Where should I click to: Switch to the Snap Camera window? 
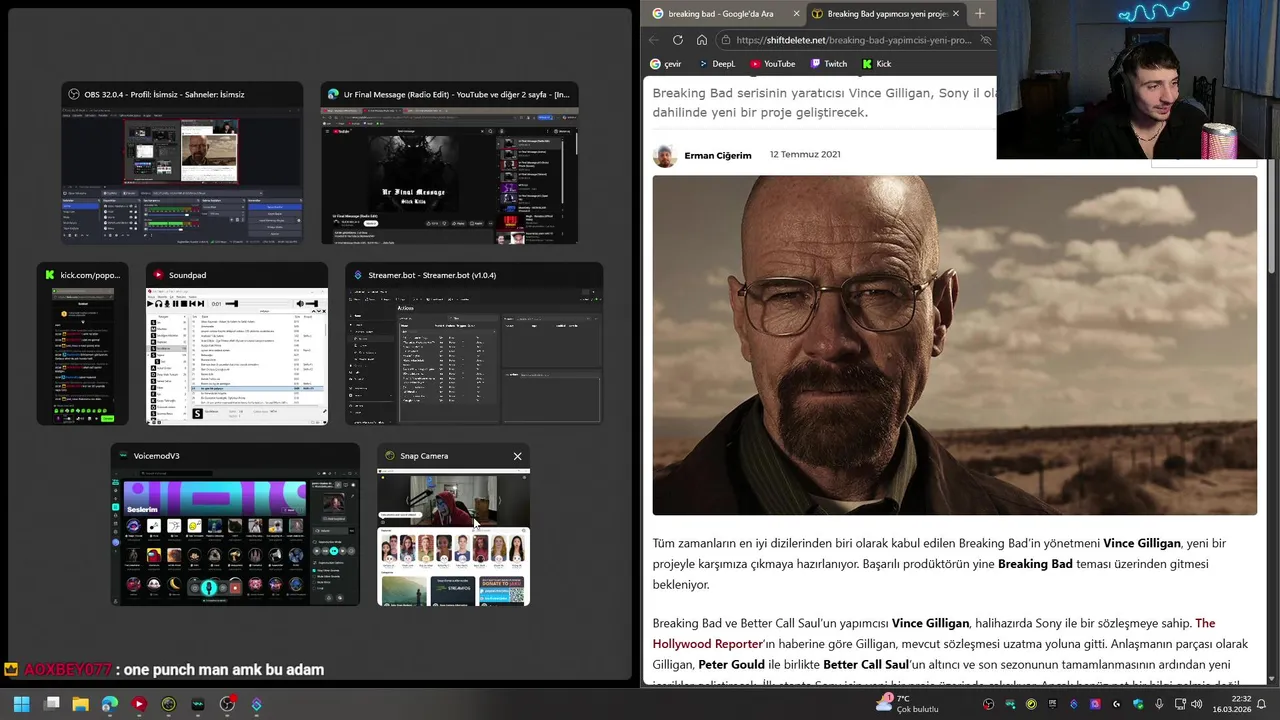[x=453, y=525]
